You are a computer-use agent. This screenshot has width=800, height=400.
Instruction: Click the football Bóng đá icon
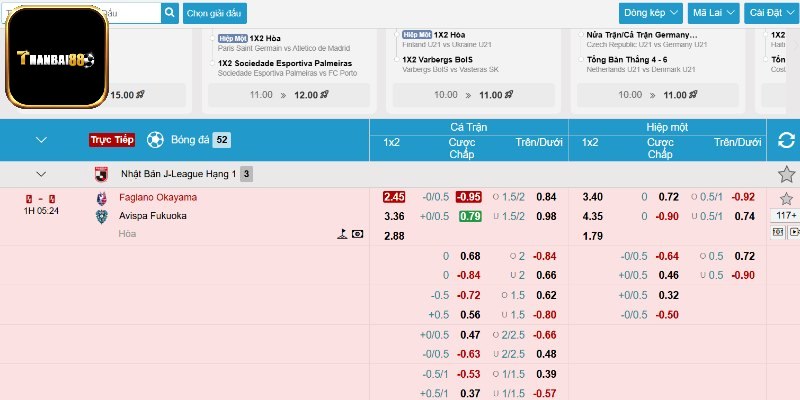tap(155, 140)
